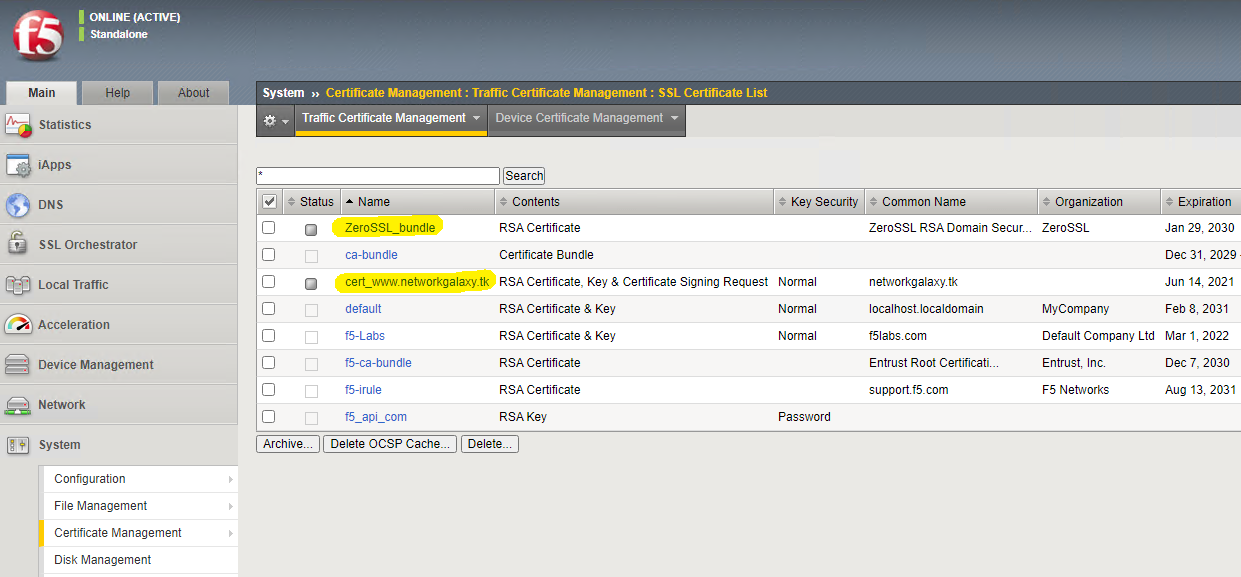The width and height of the screenshot is (1241, 577).
Task: Check the ca-bundle row checkbox
Action: 268,255
